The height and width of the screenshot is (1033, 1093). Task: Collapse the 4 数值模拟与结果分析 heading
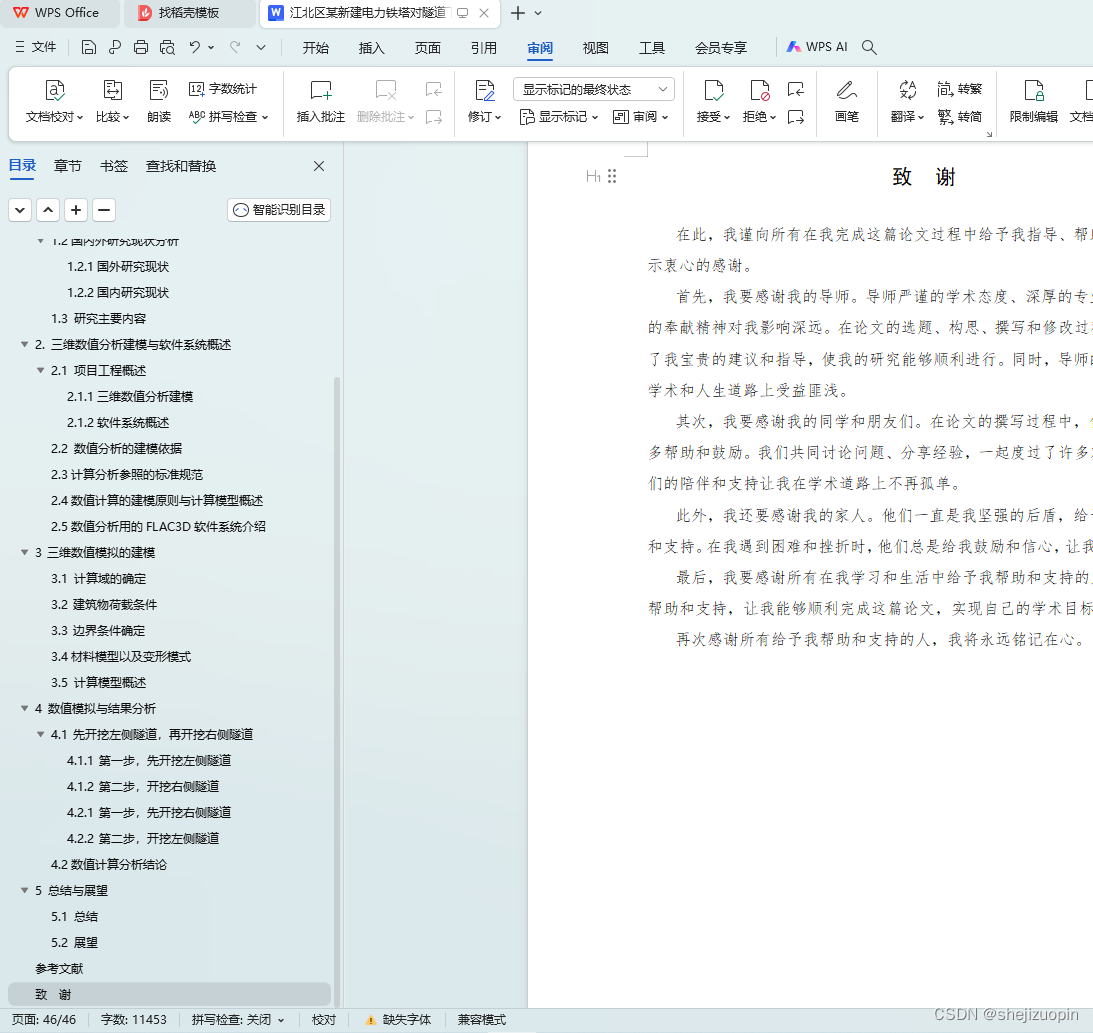click(24, 708)
